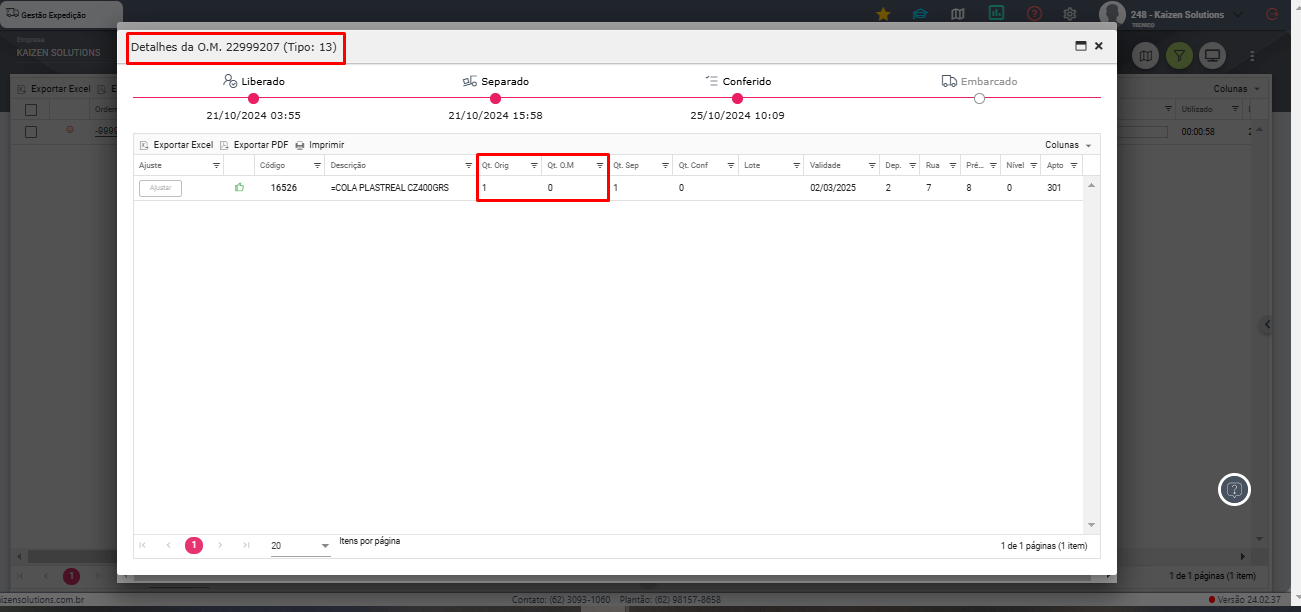The width and height of the screenshot is (1301, 612).
Task: Click the Liberado stage icon
Action: click(230, 81)
